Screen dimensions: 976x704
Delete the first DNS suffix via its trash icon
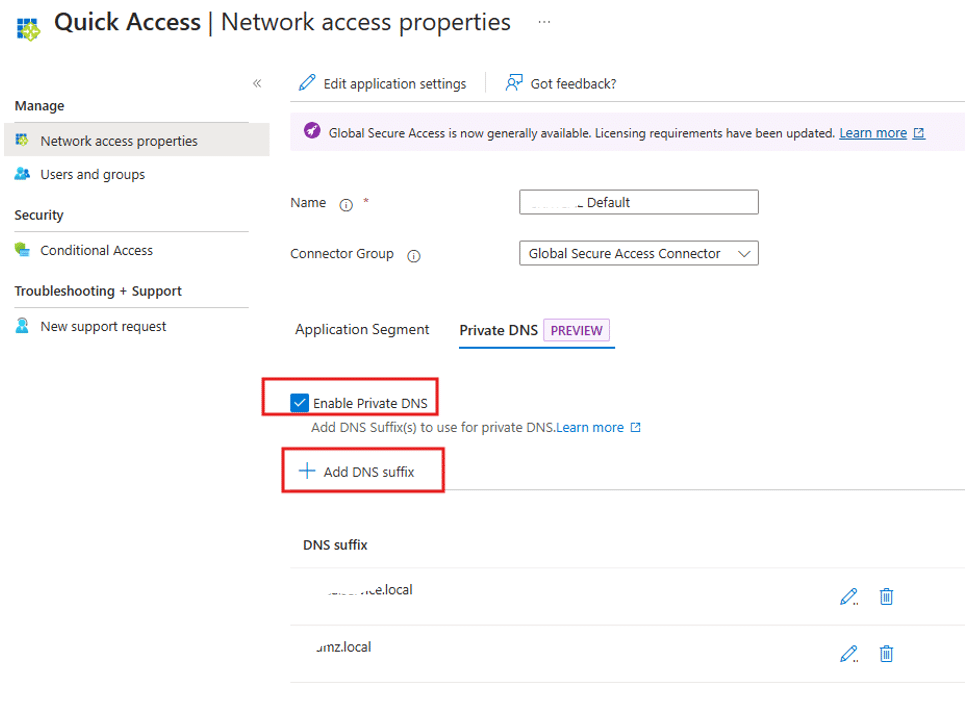pos(886,596)
